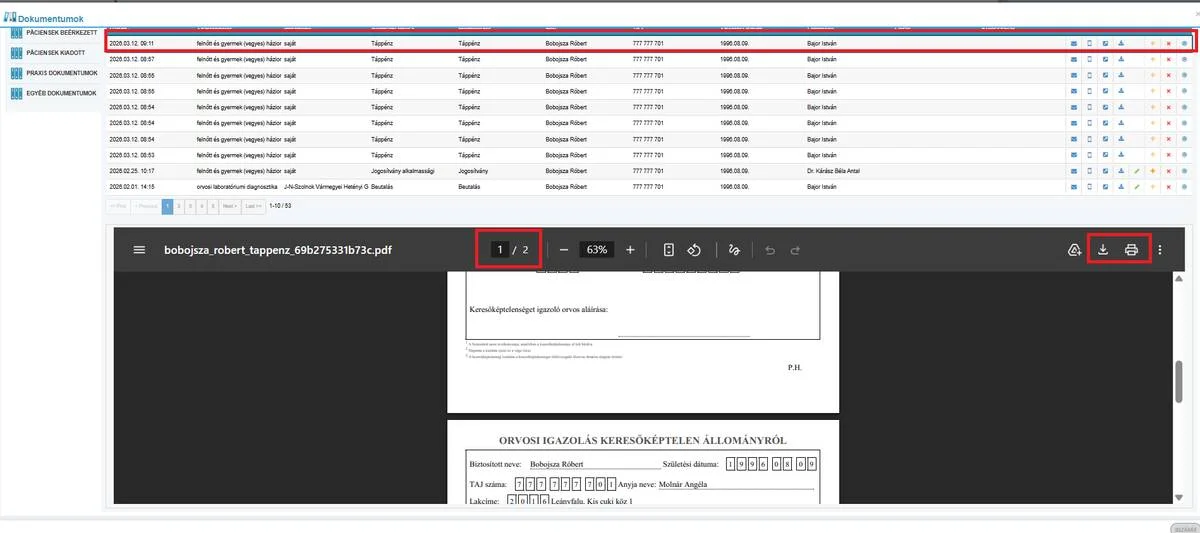
Task: Select current page 1 in pagination
Action: pos(168,206)
